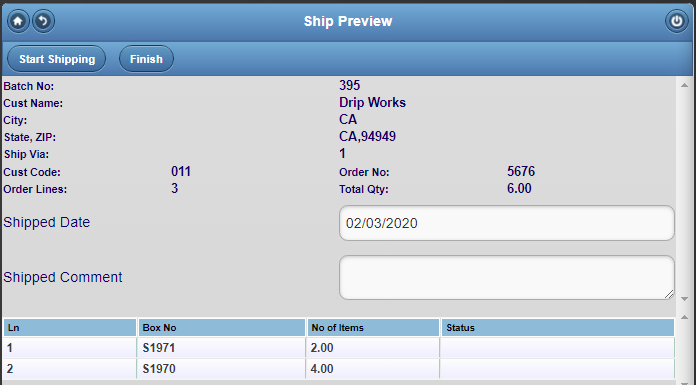
Task: Click upper form scrollbar down arrow
Action: (684, 299)
